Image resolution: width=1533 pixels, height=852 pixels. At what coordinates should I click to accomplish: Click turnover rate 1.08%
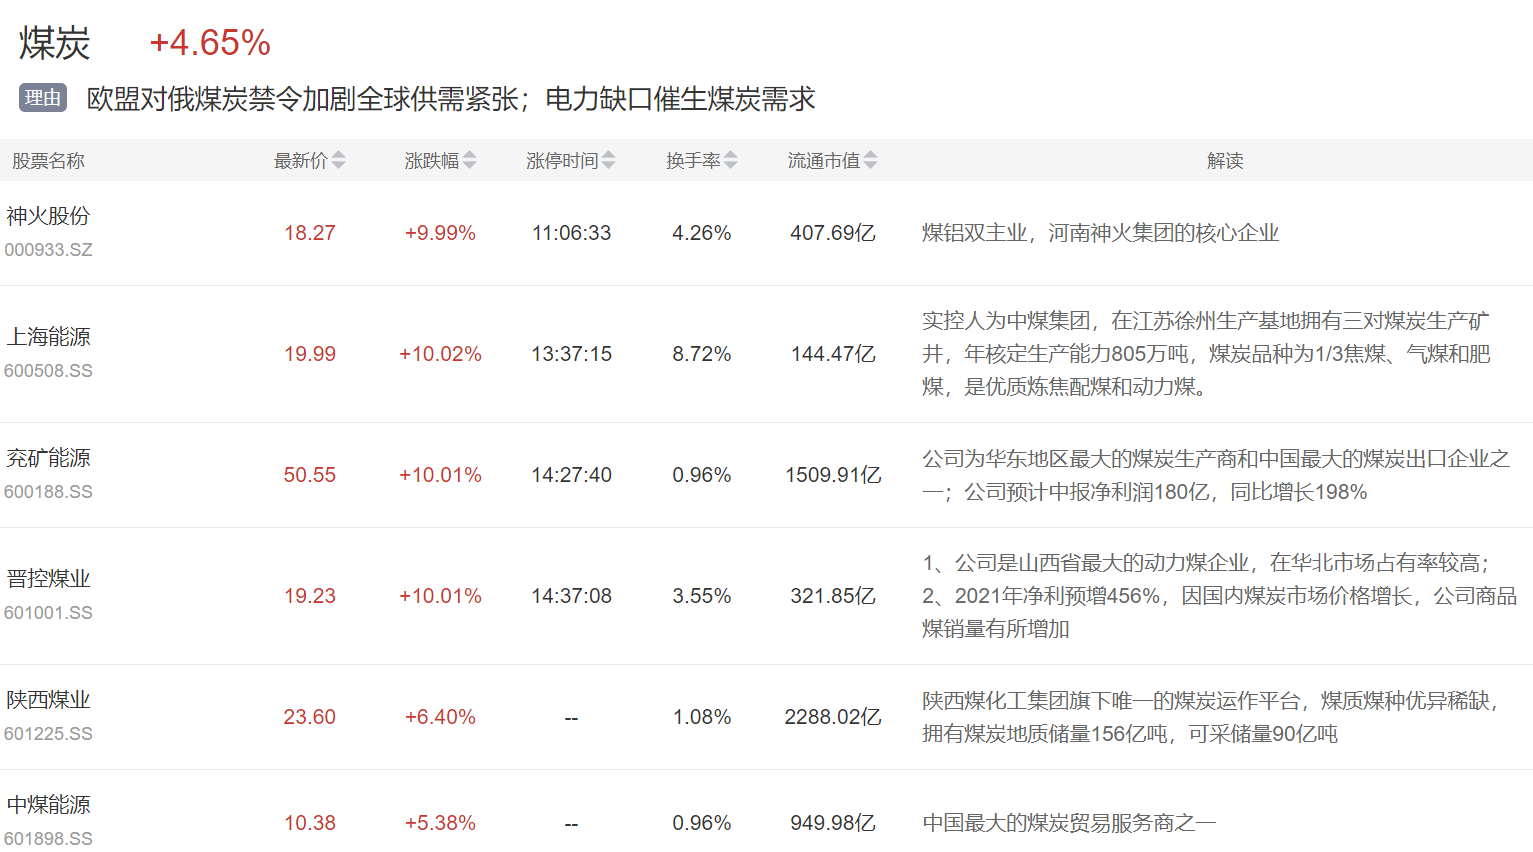click(x=702, y=717)
